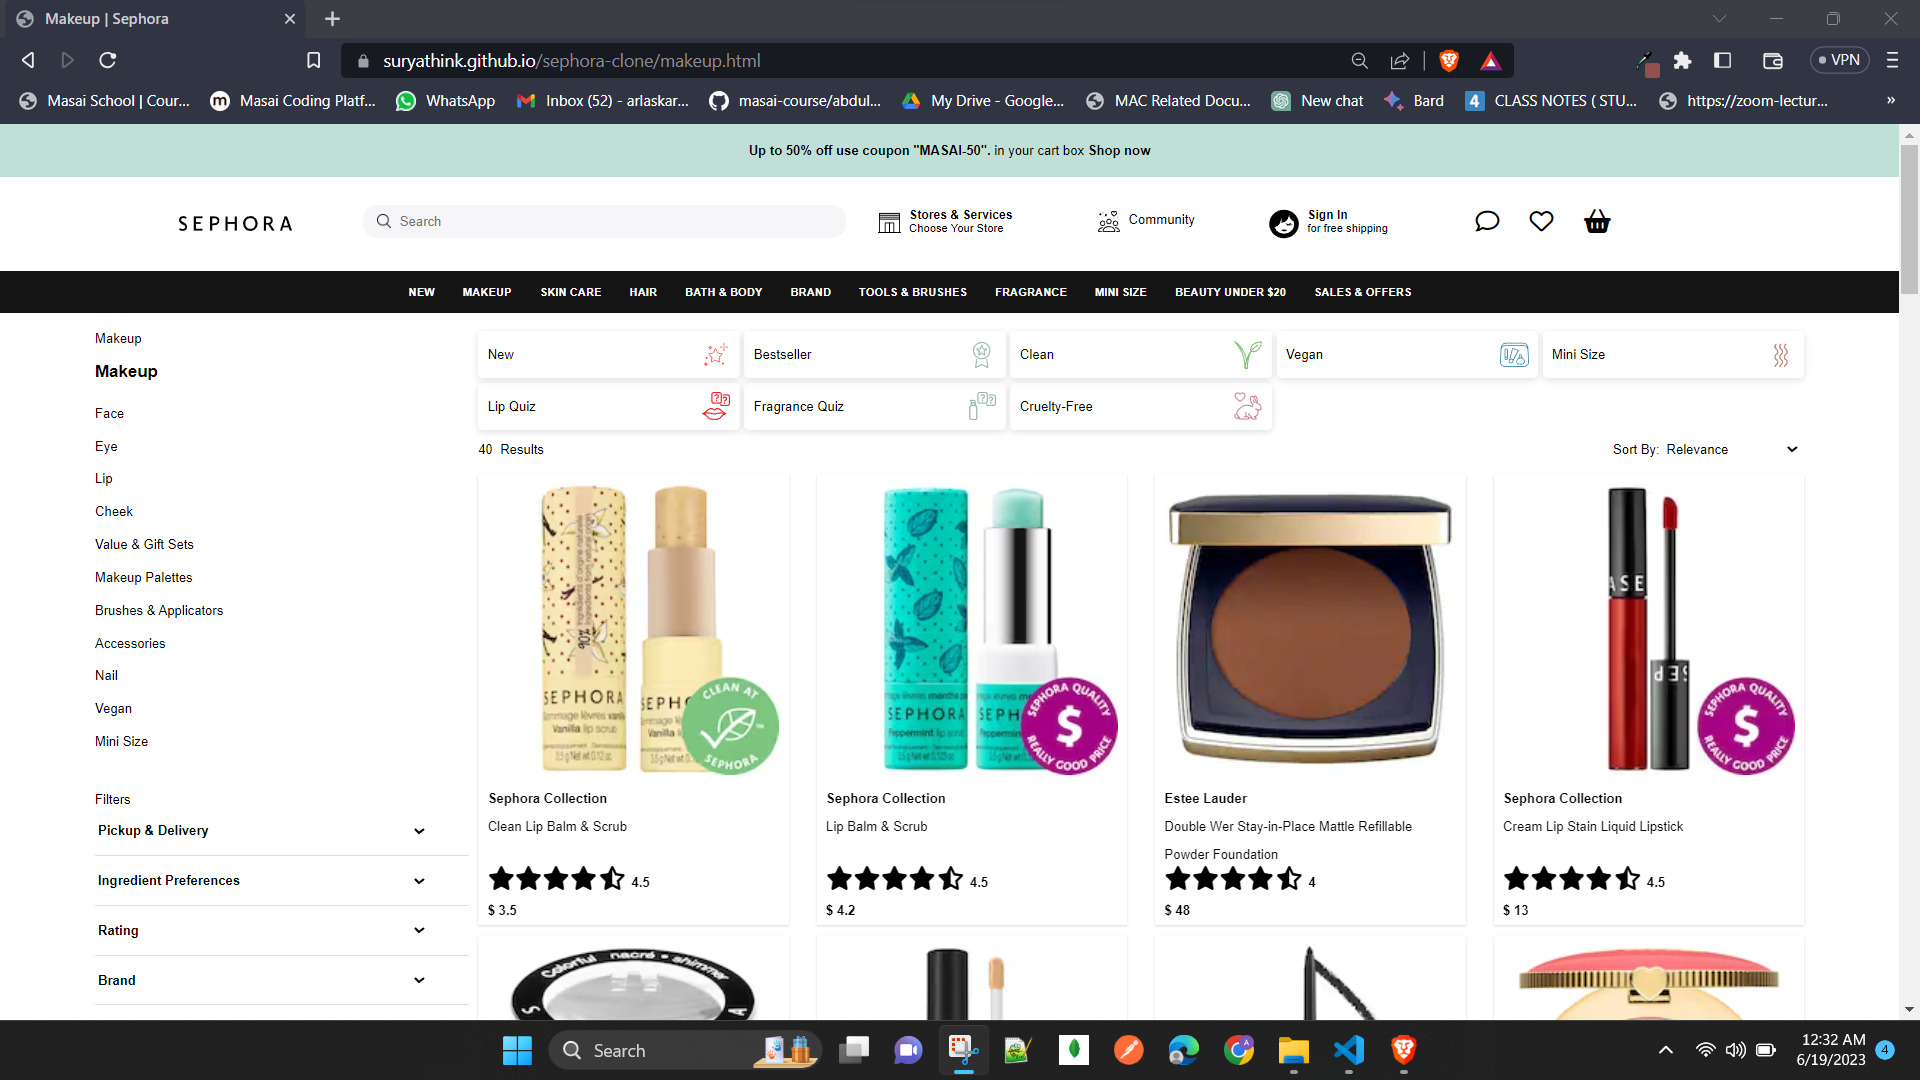Click the Community people icon
The width and height of the screenshot is (1920, 1080).
1108,221
